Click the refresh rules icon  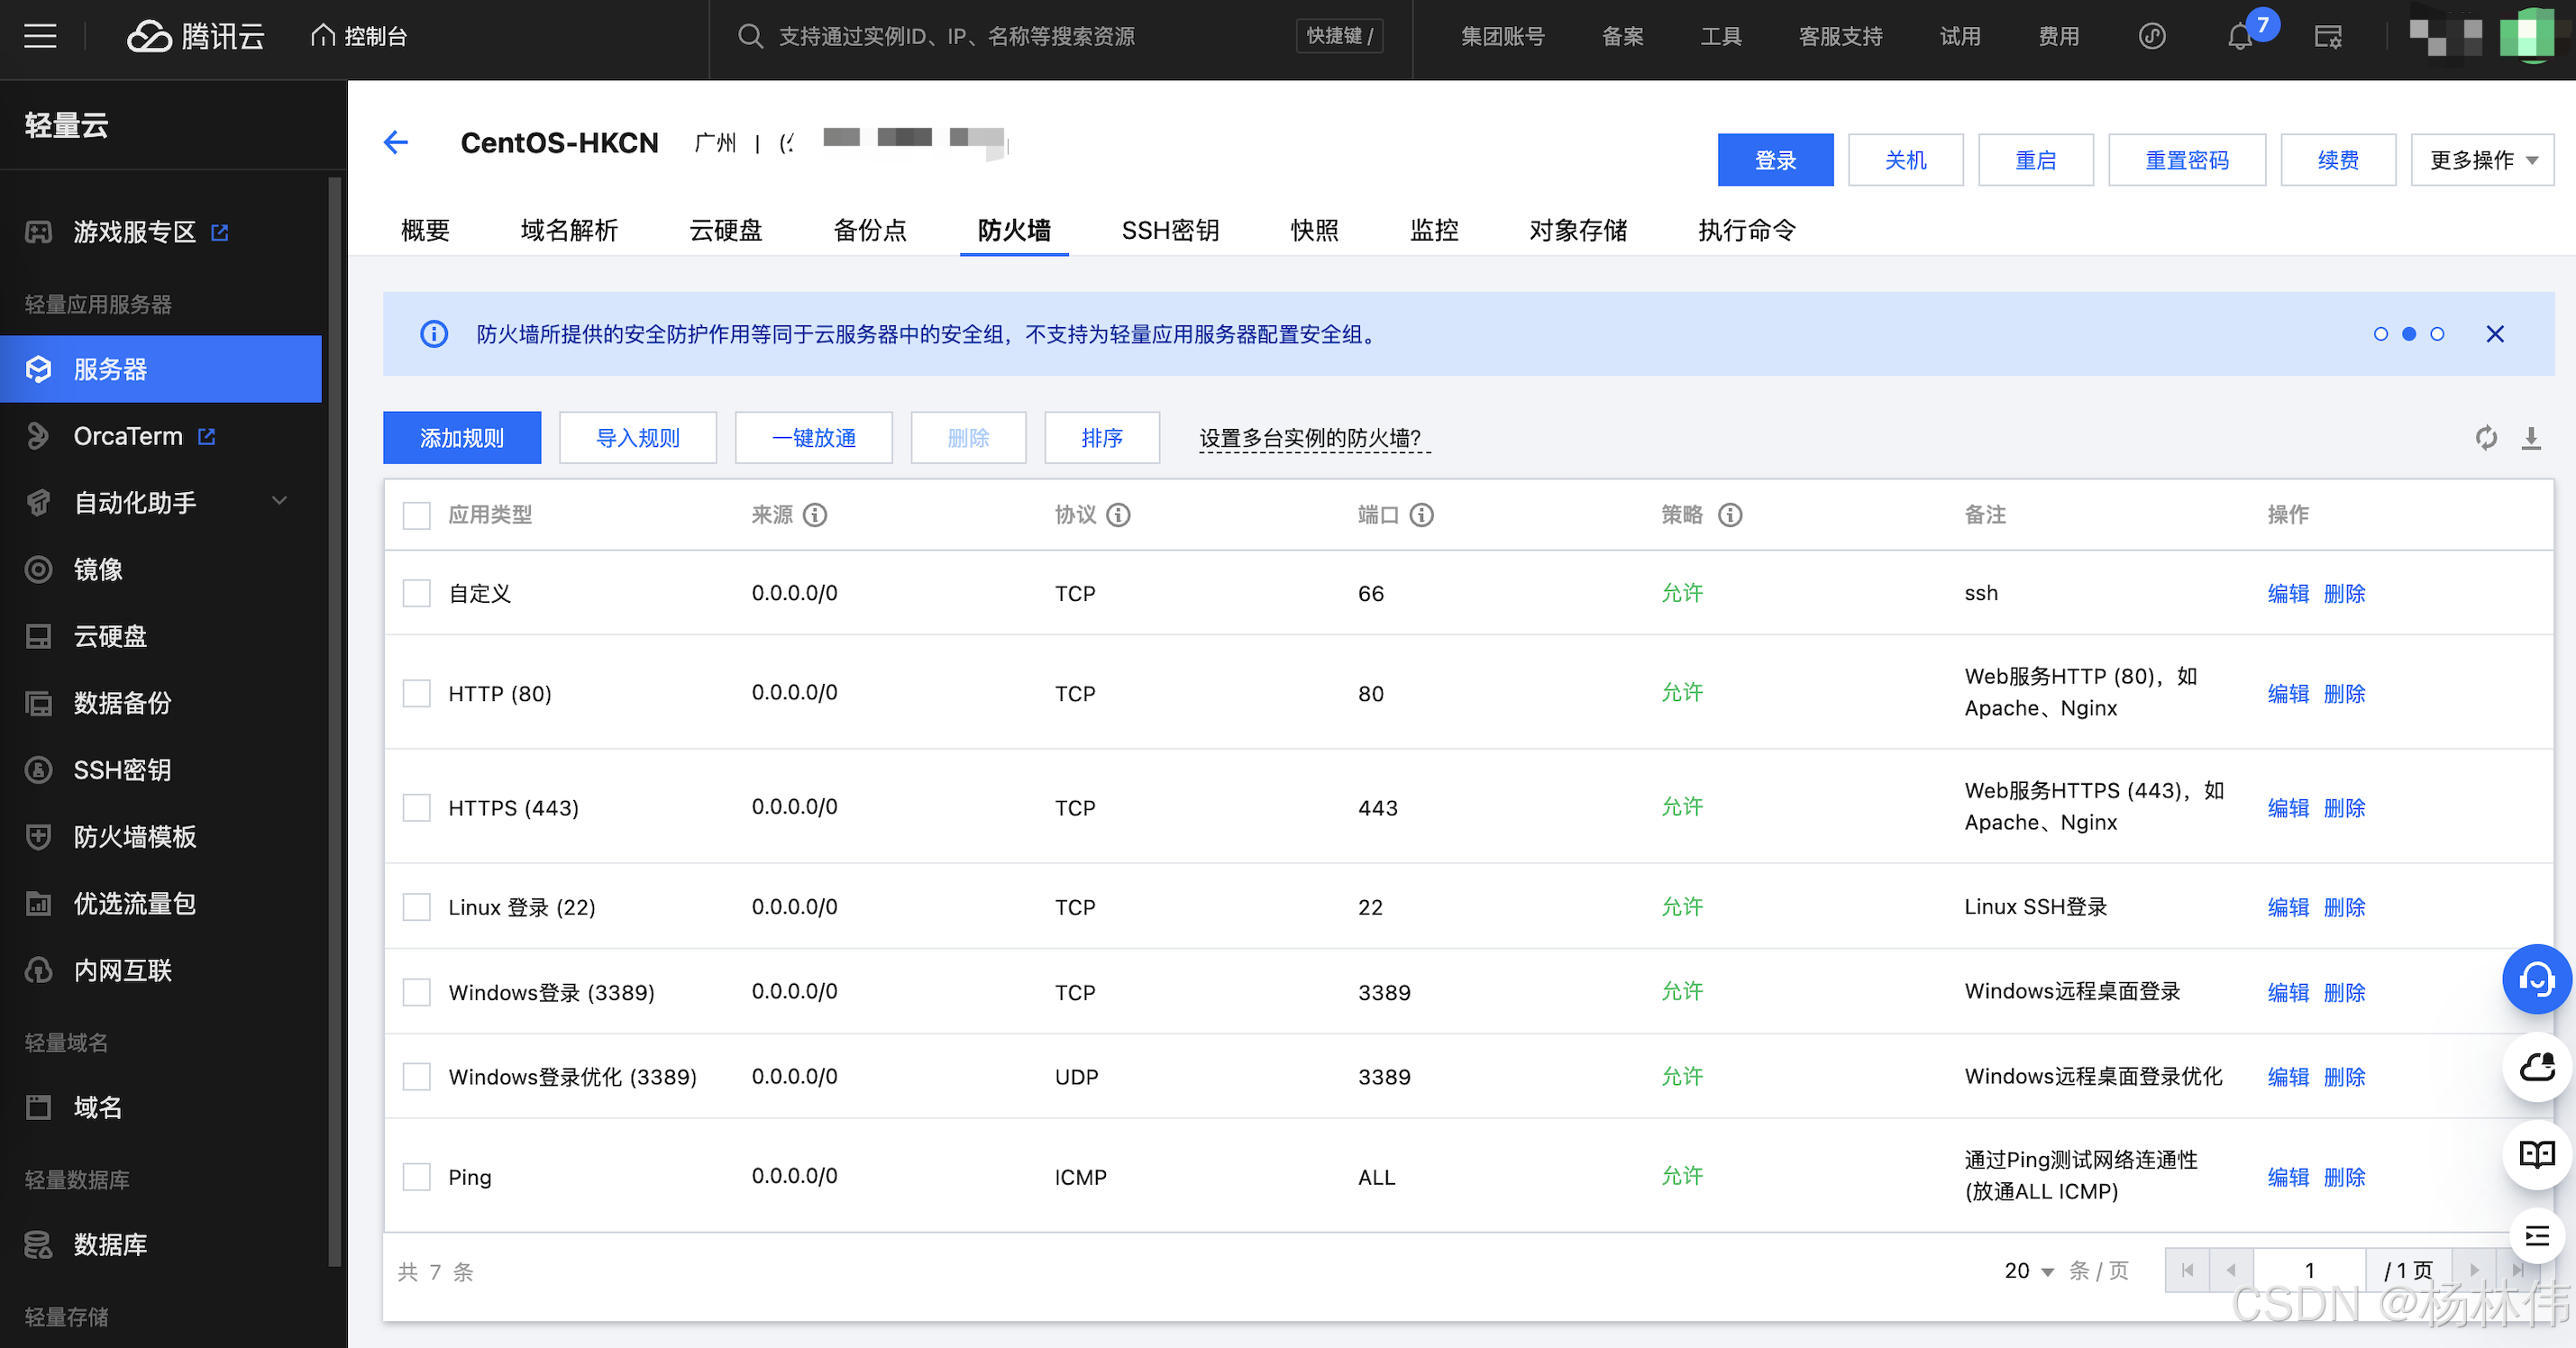tap(2486, 437)
